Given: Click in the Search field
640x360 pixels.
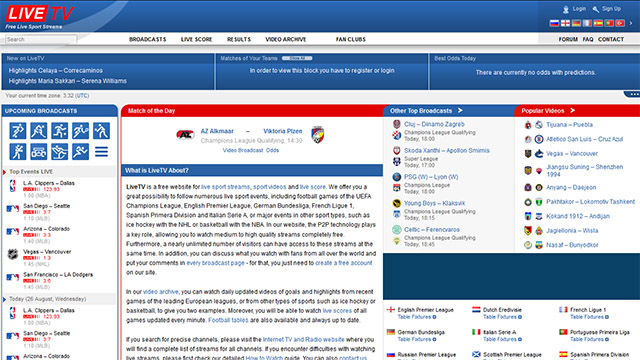Looking at the screenshot, I should tap(41, 40).
